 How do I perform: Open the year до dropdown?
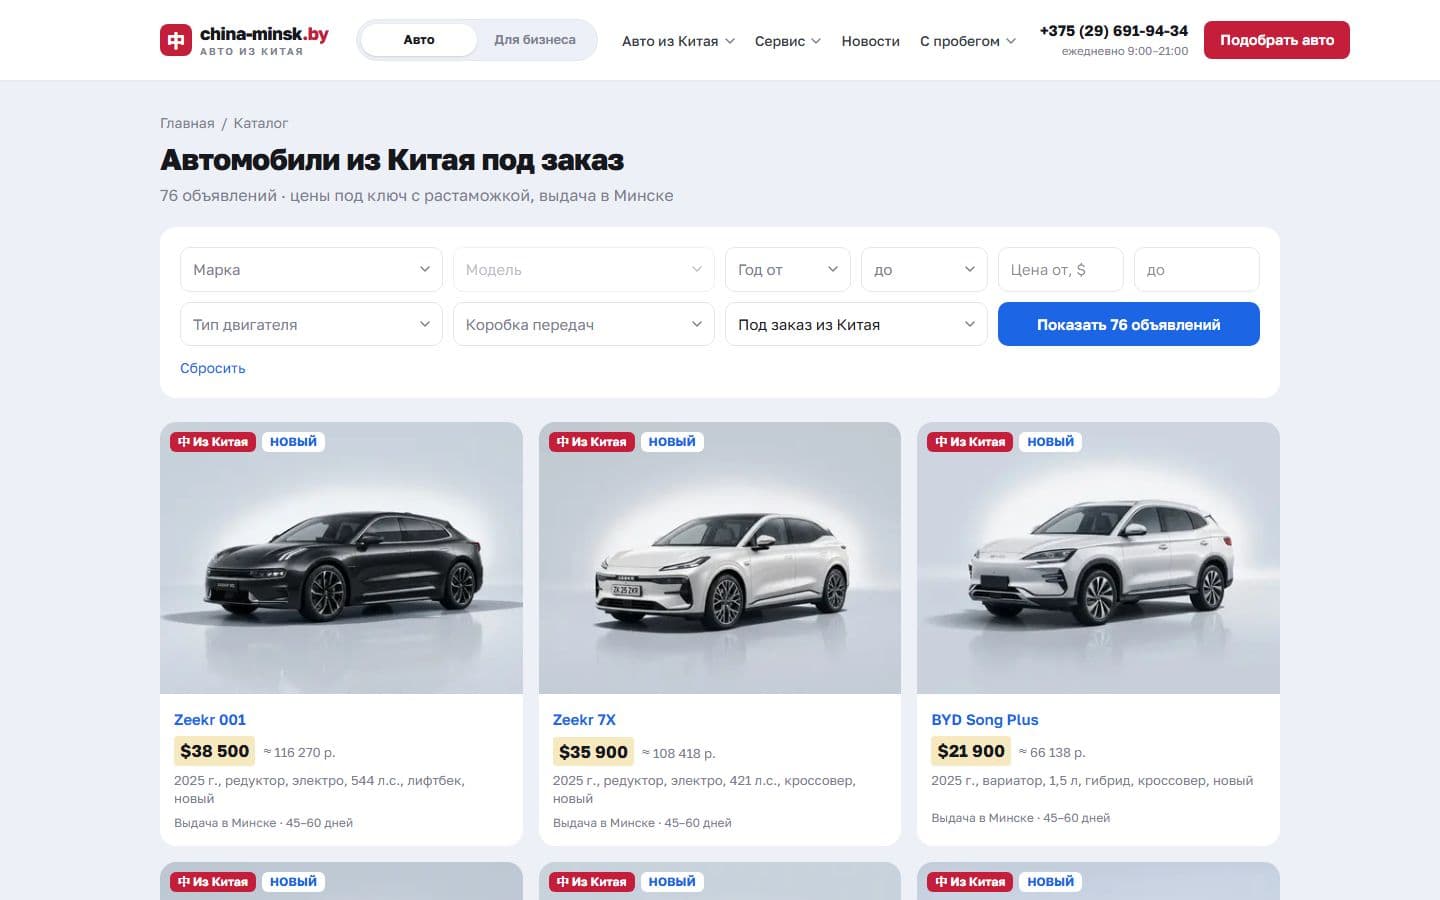[x=924, y=269]
